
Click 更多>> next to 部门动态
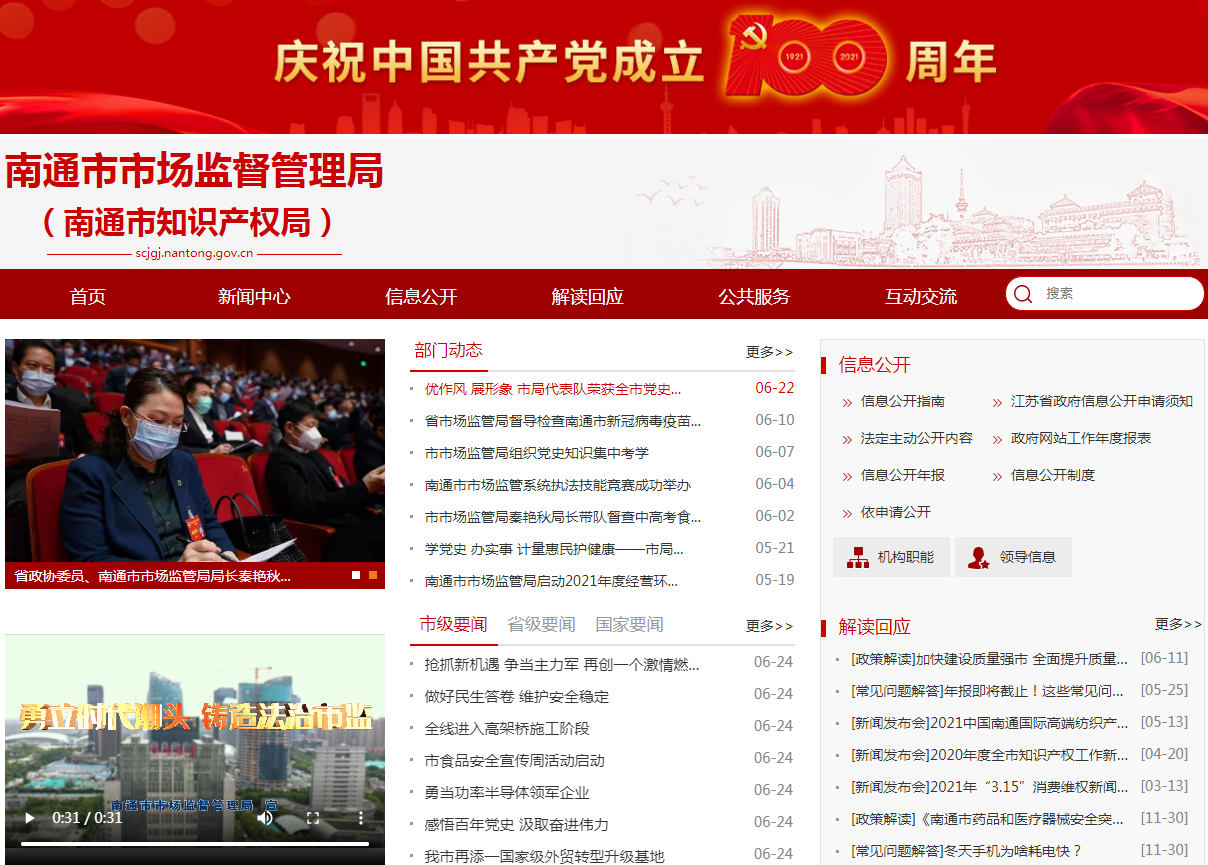[769, 352]
